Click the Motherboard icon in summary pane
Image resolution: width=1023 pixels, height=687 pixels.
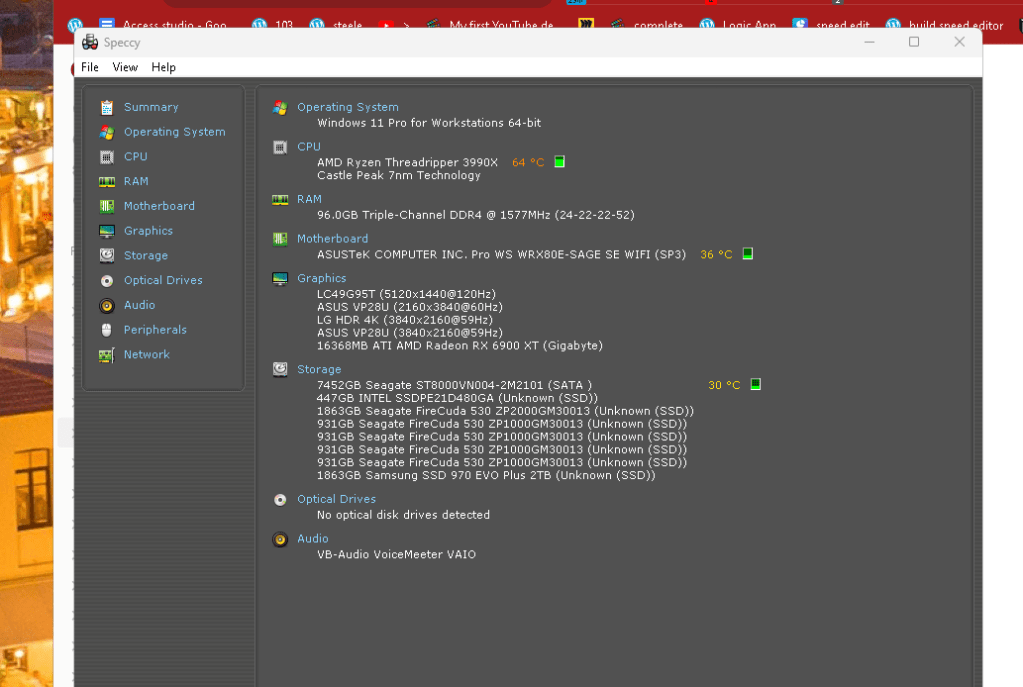[280, 239]
